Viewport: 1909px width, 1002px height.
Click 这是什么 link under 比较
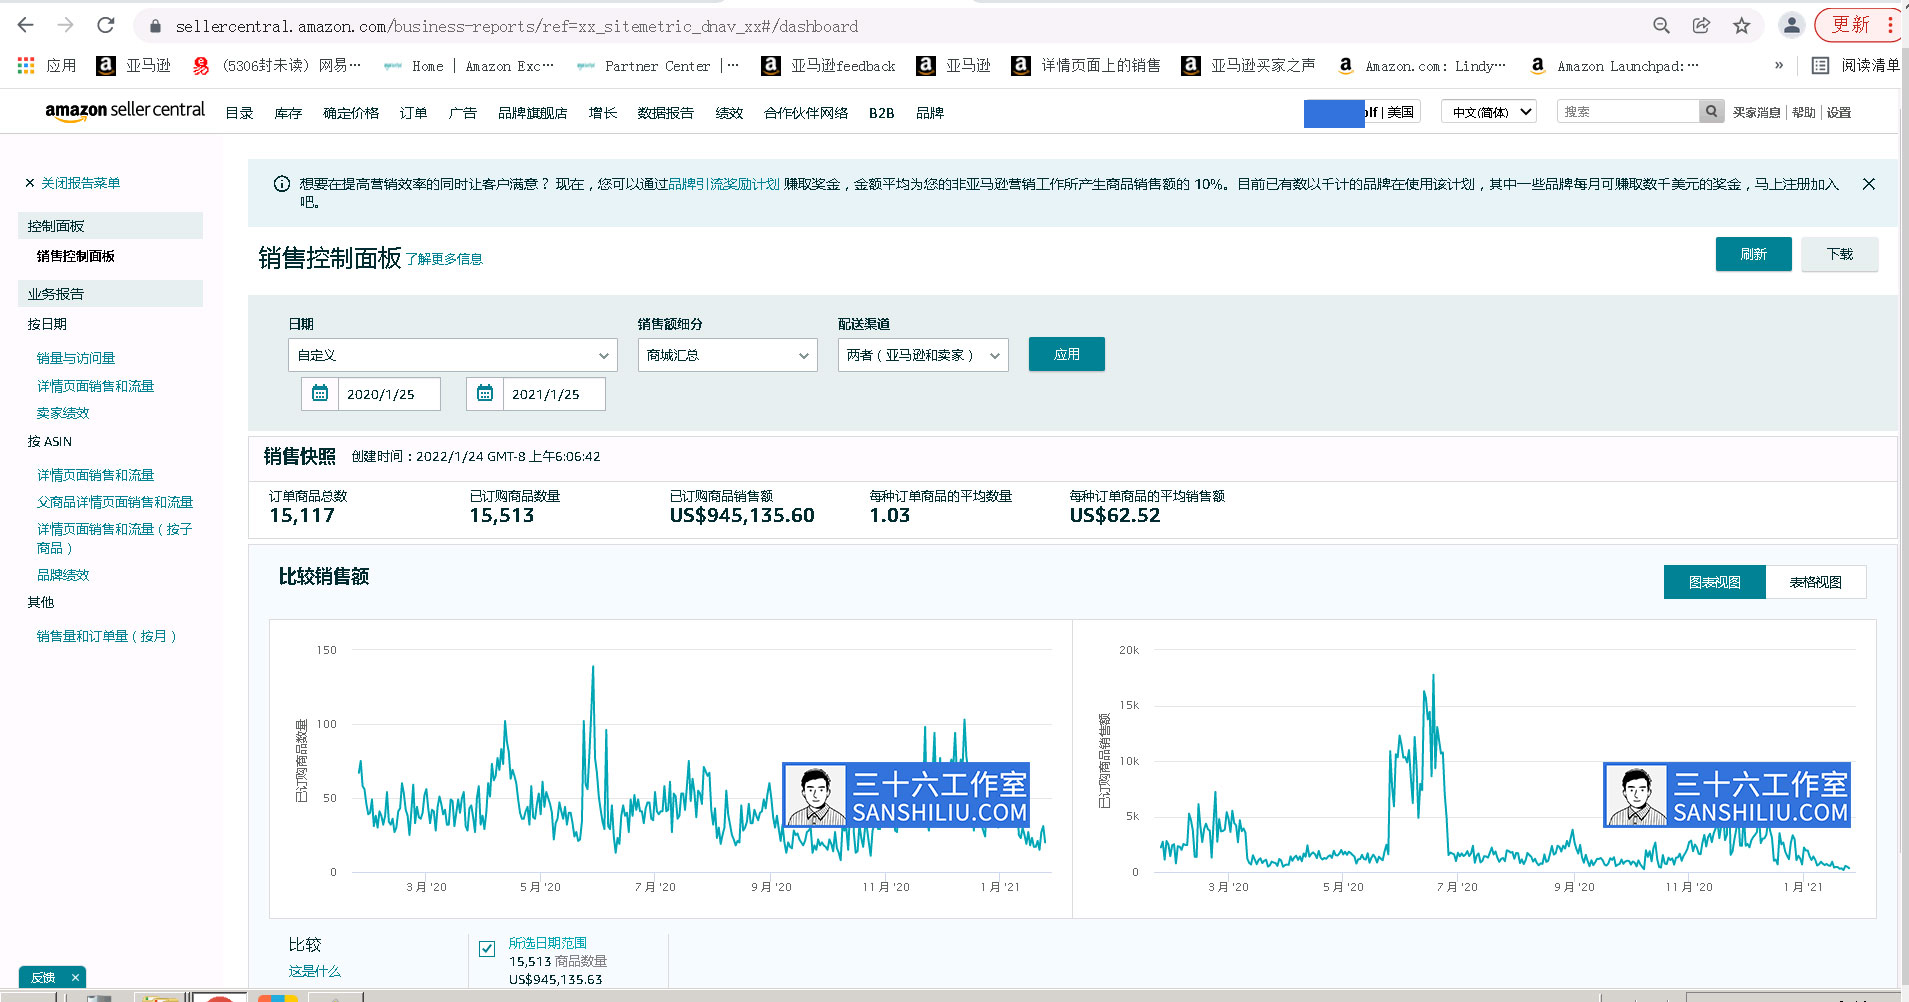(x=314, y=971)
